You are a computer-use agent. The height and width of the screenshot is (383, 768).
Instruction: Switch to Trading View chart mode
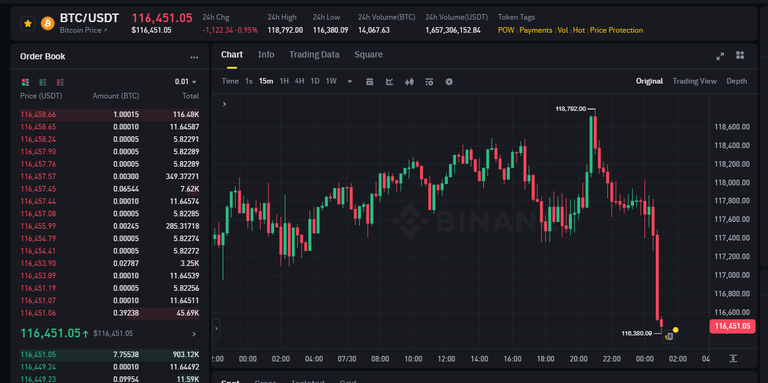click(x=694, y=81)
